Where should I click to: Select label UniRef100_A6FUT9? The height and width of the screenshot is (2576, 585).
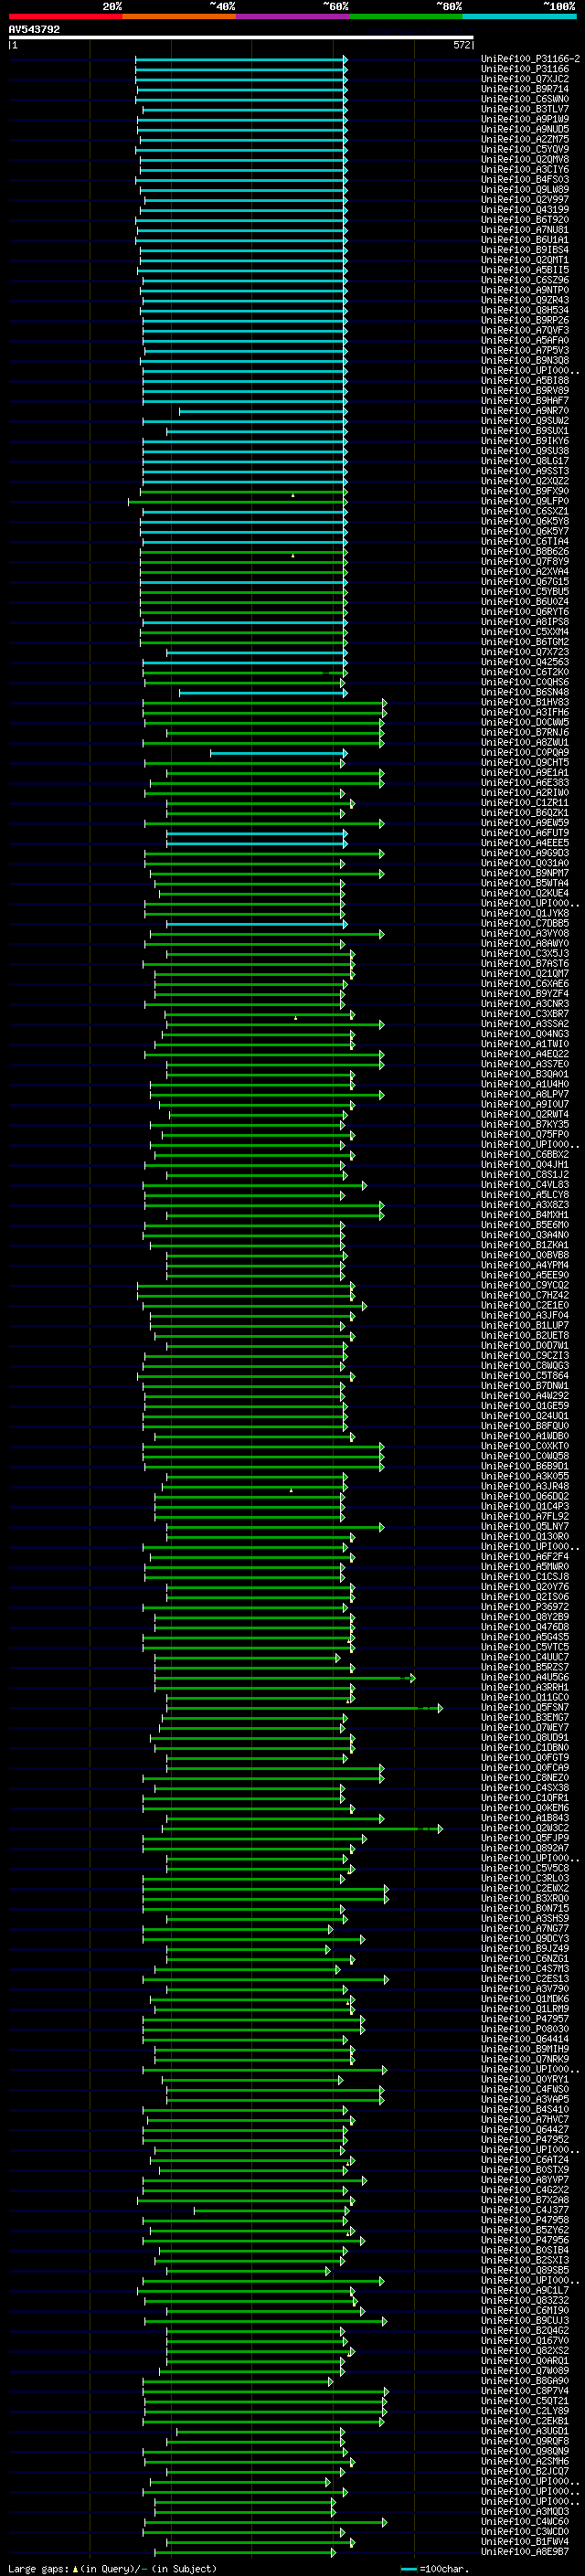pyautogui.click(x=525, y=833)
